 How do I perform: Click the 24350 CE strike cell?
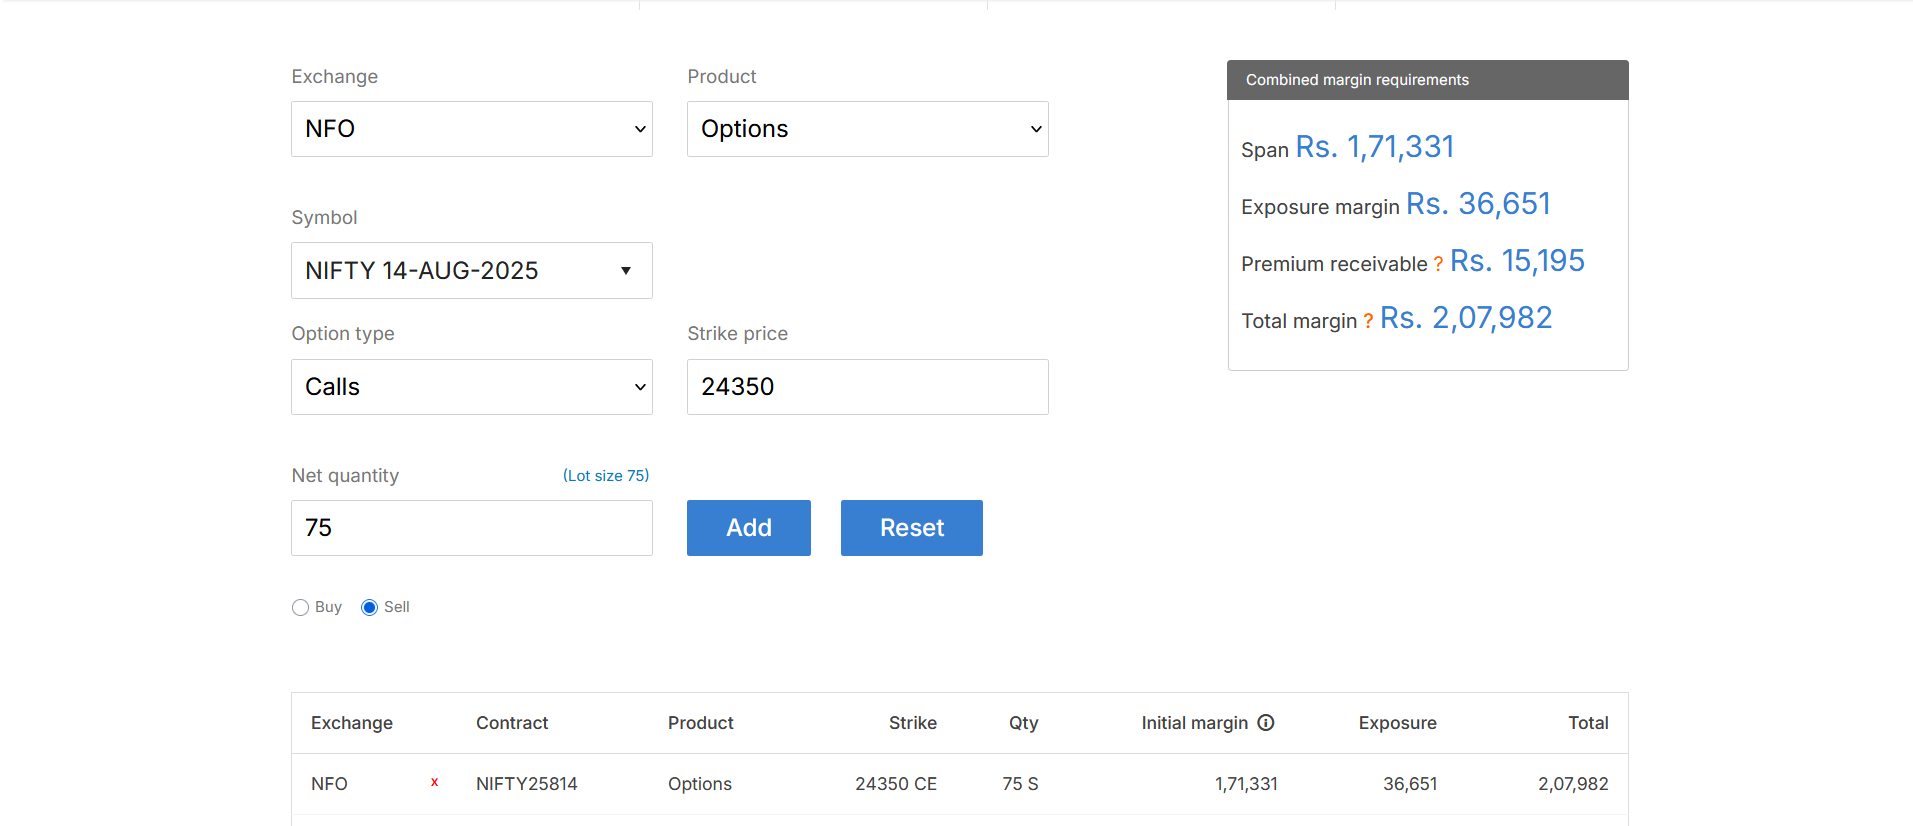[896, 784]
